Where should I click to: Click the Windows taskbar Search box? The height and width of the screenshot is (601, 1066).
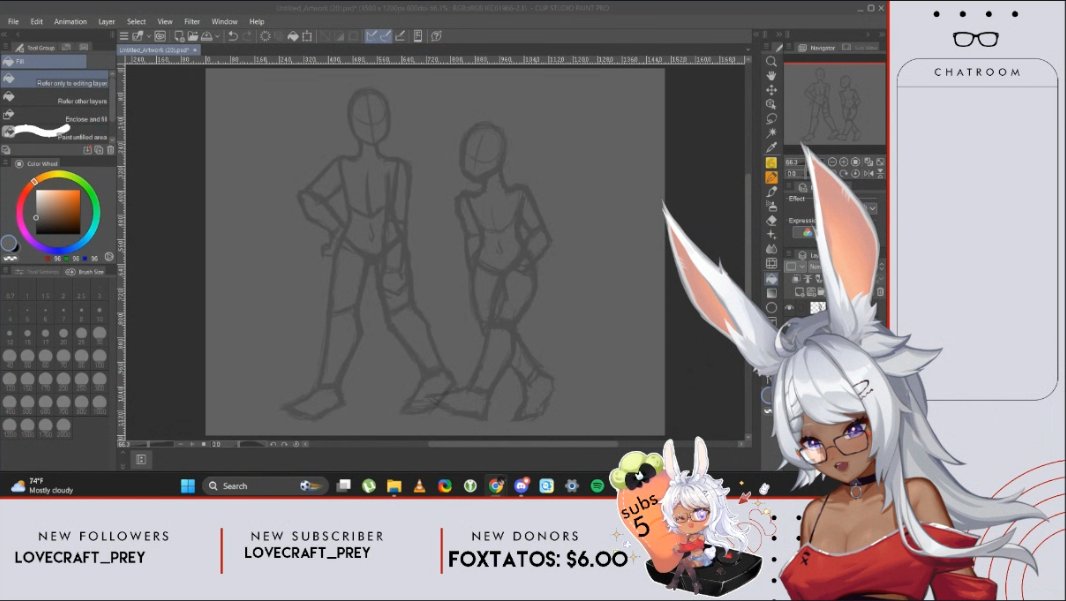pos(265,486)
